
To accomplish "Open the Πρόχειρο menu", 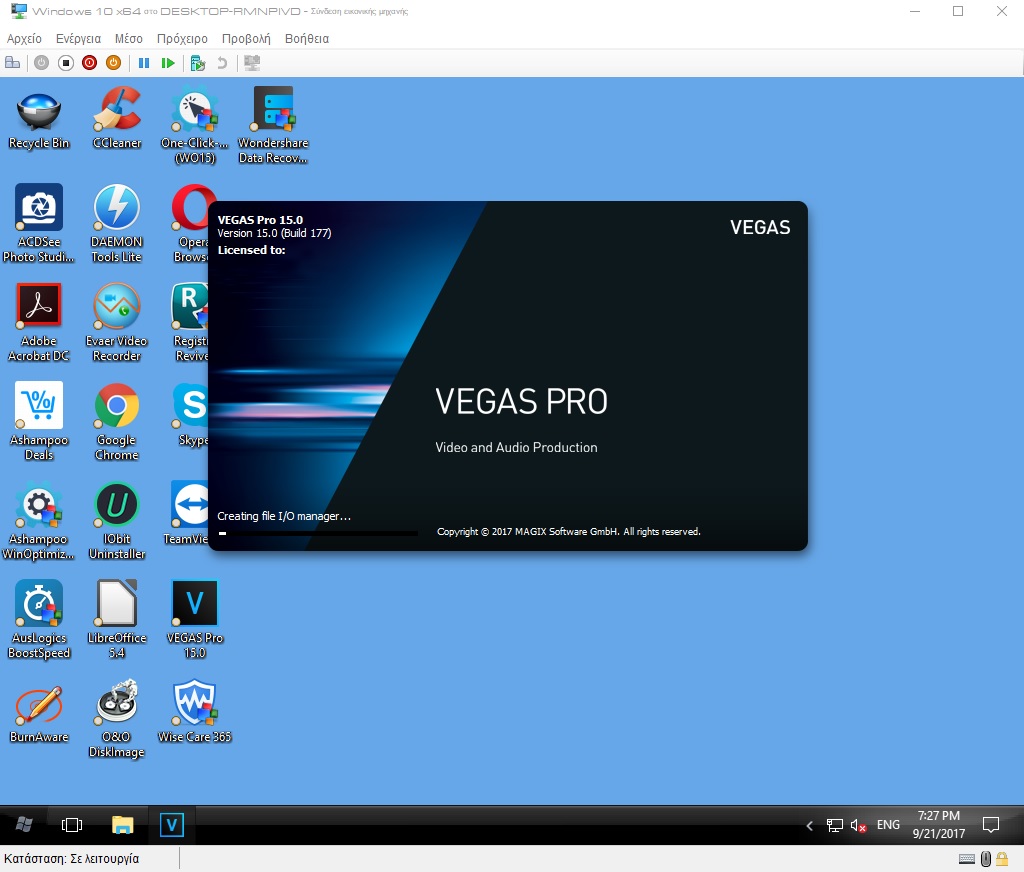I will click(x=182, y=39).
